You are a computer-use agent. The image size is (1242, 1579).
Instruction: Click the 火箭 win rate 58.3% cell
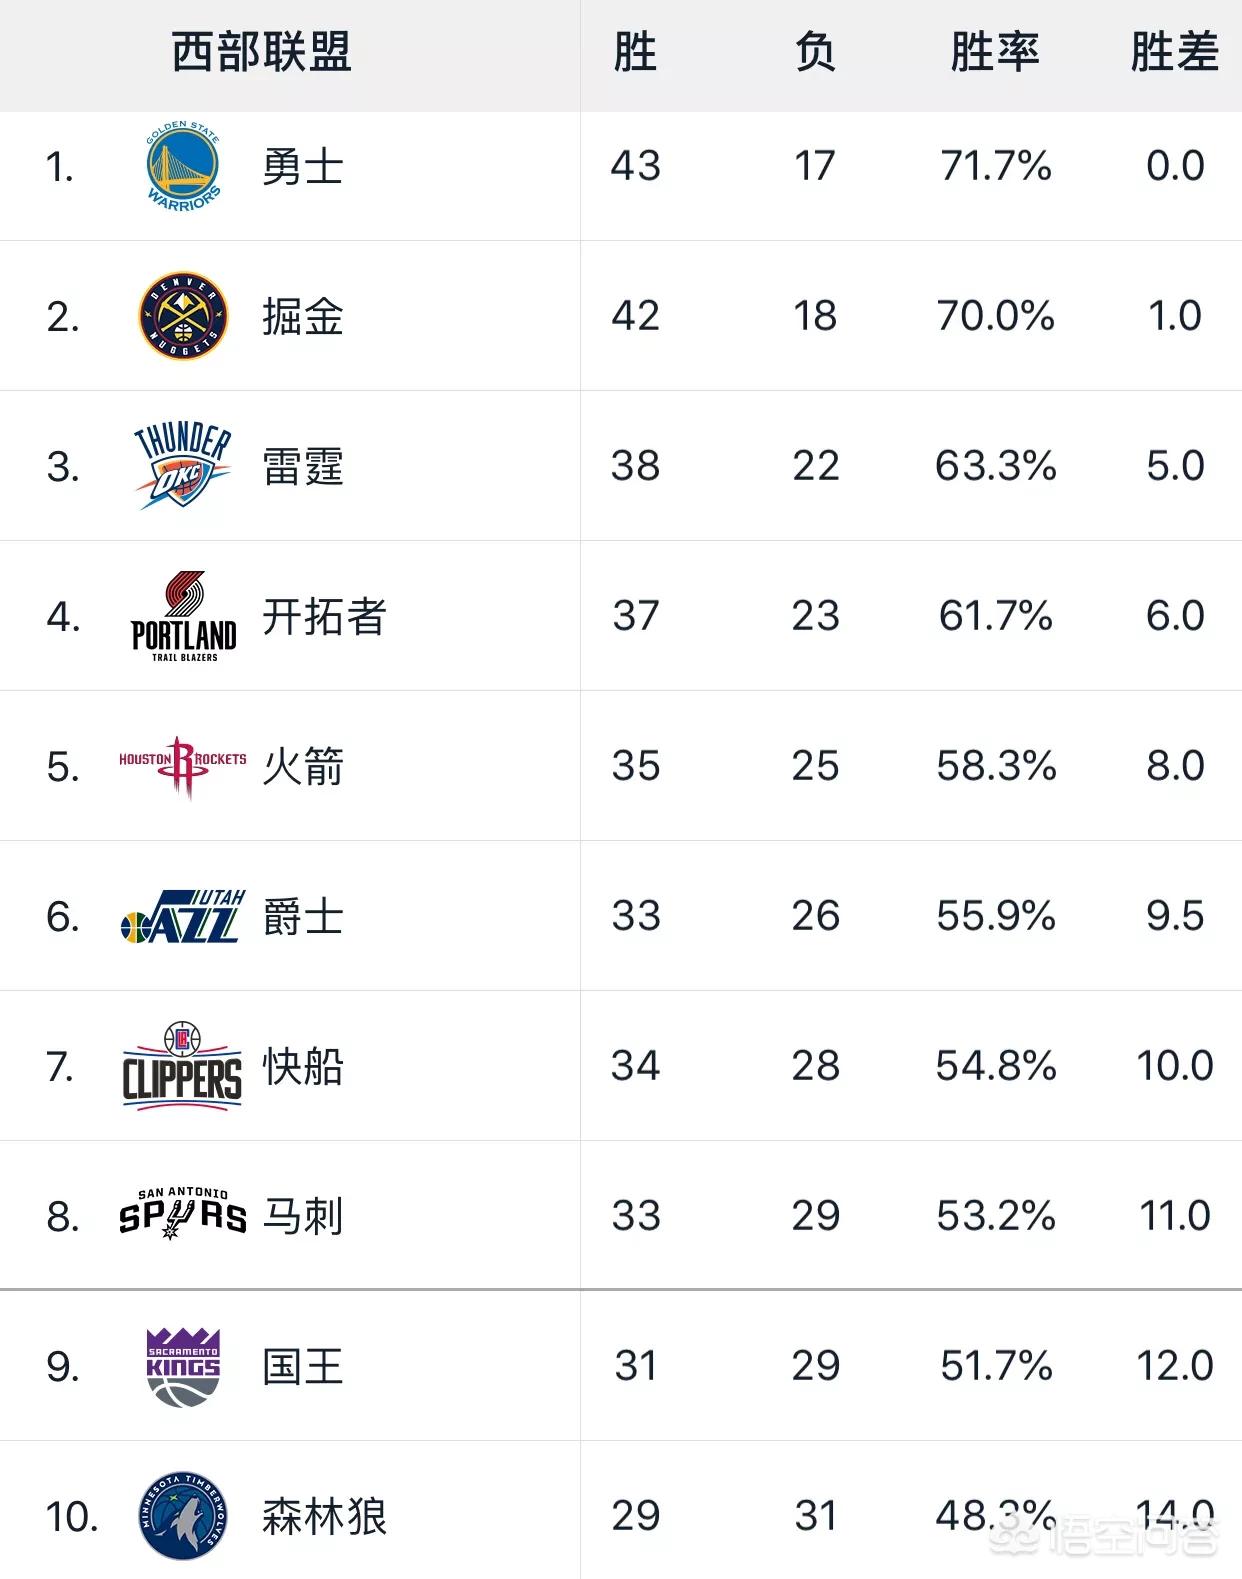click(996, 766)
